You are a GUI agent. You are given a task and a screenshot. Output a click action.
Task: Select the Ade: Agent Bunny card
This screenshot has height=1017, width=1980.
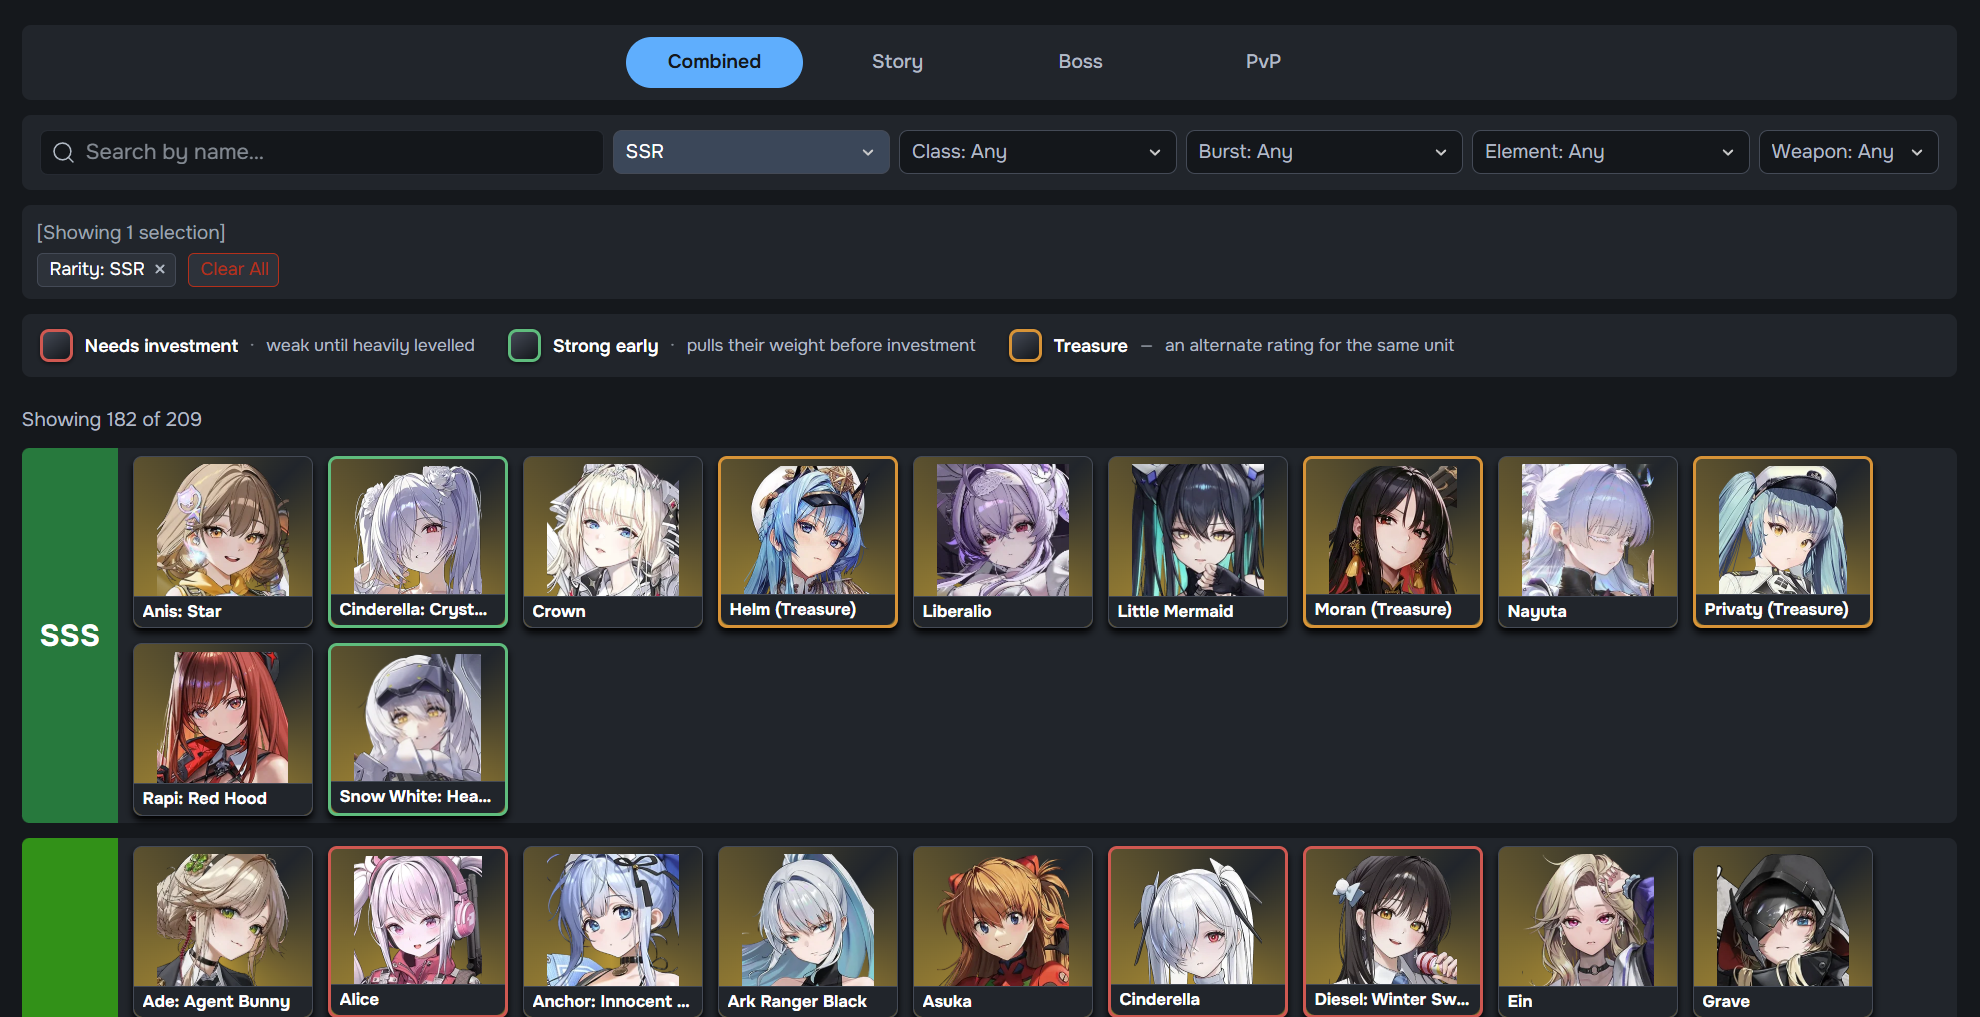point(223,931)
